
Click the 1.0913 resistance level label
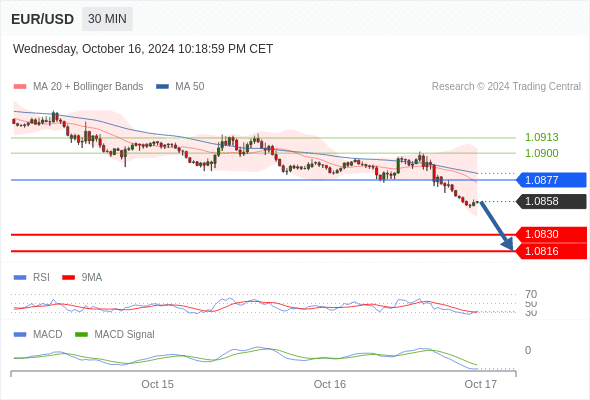pyautogui.click(x=541, y=137)
